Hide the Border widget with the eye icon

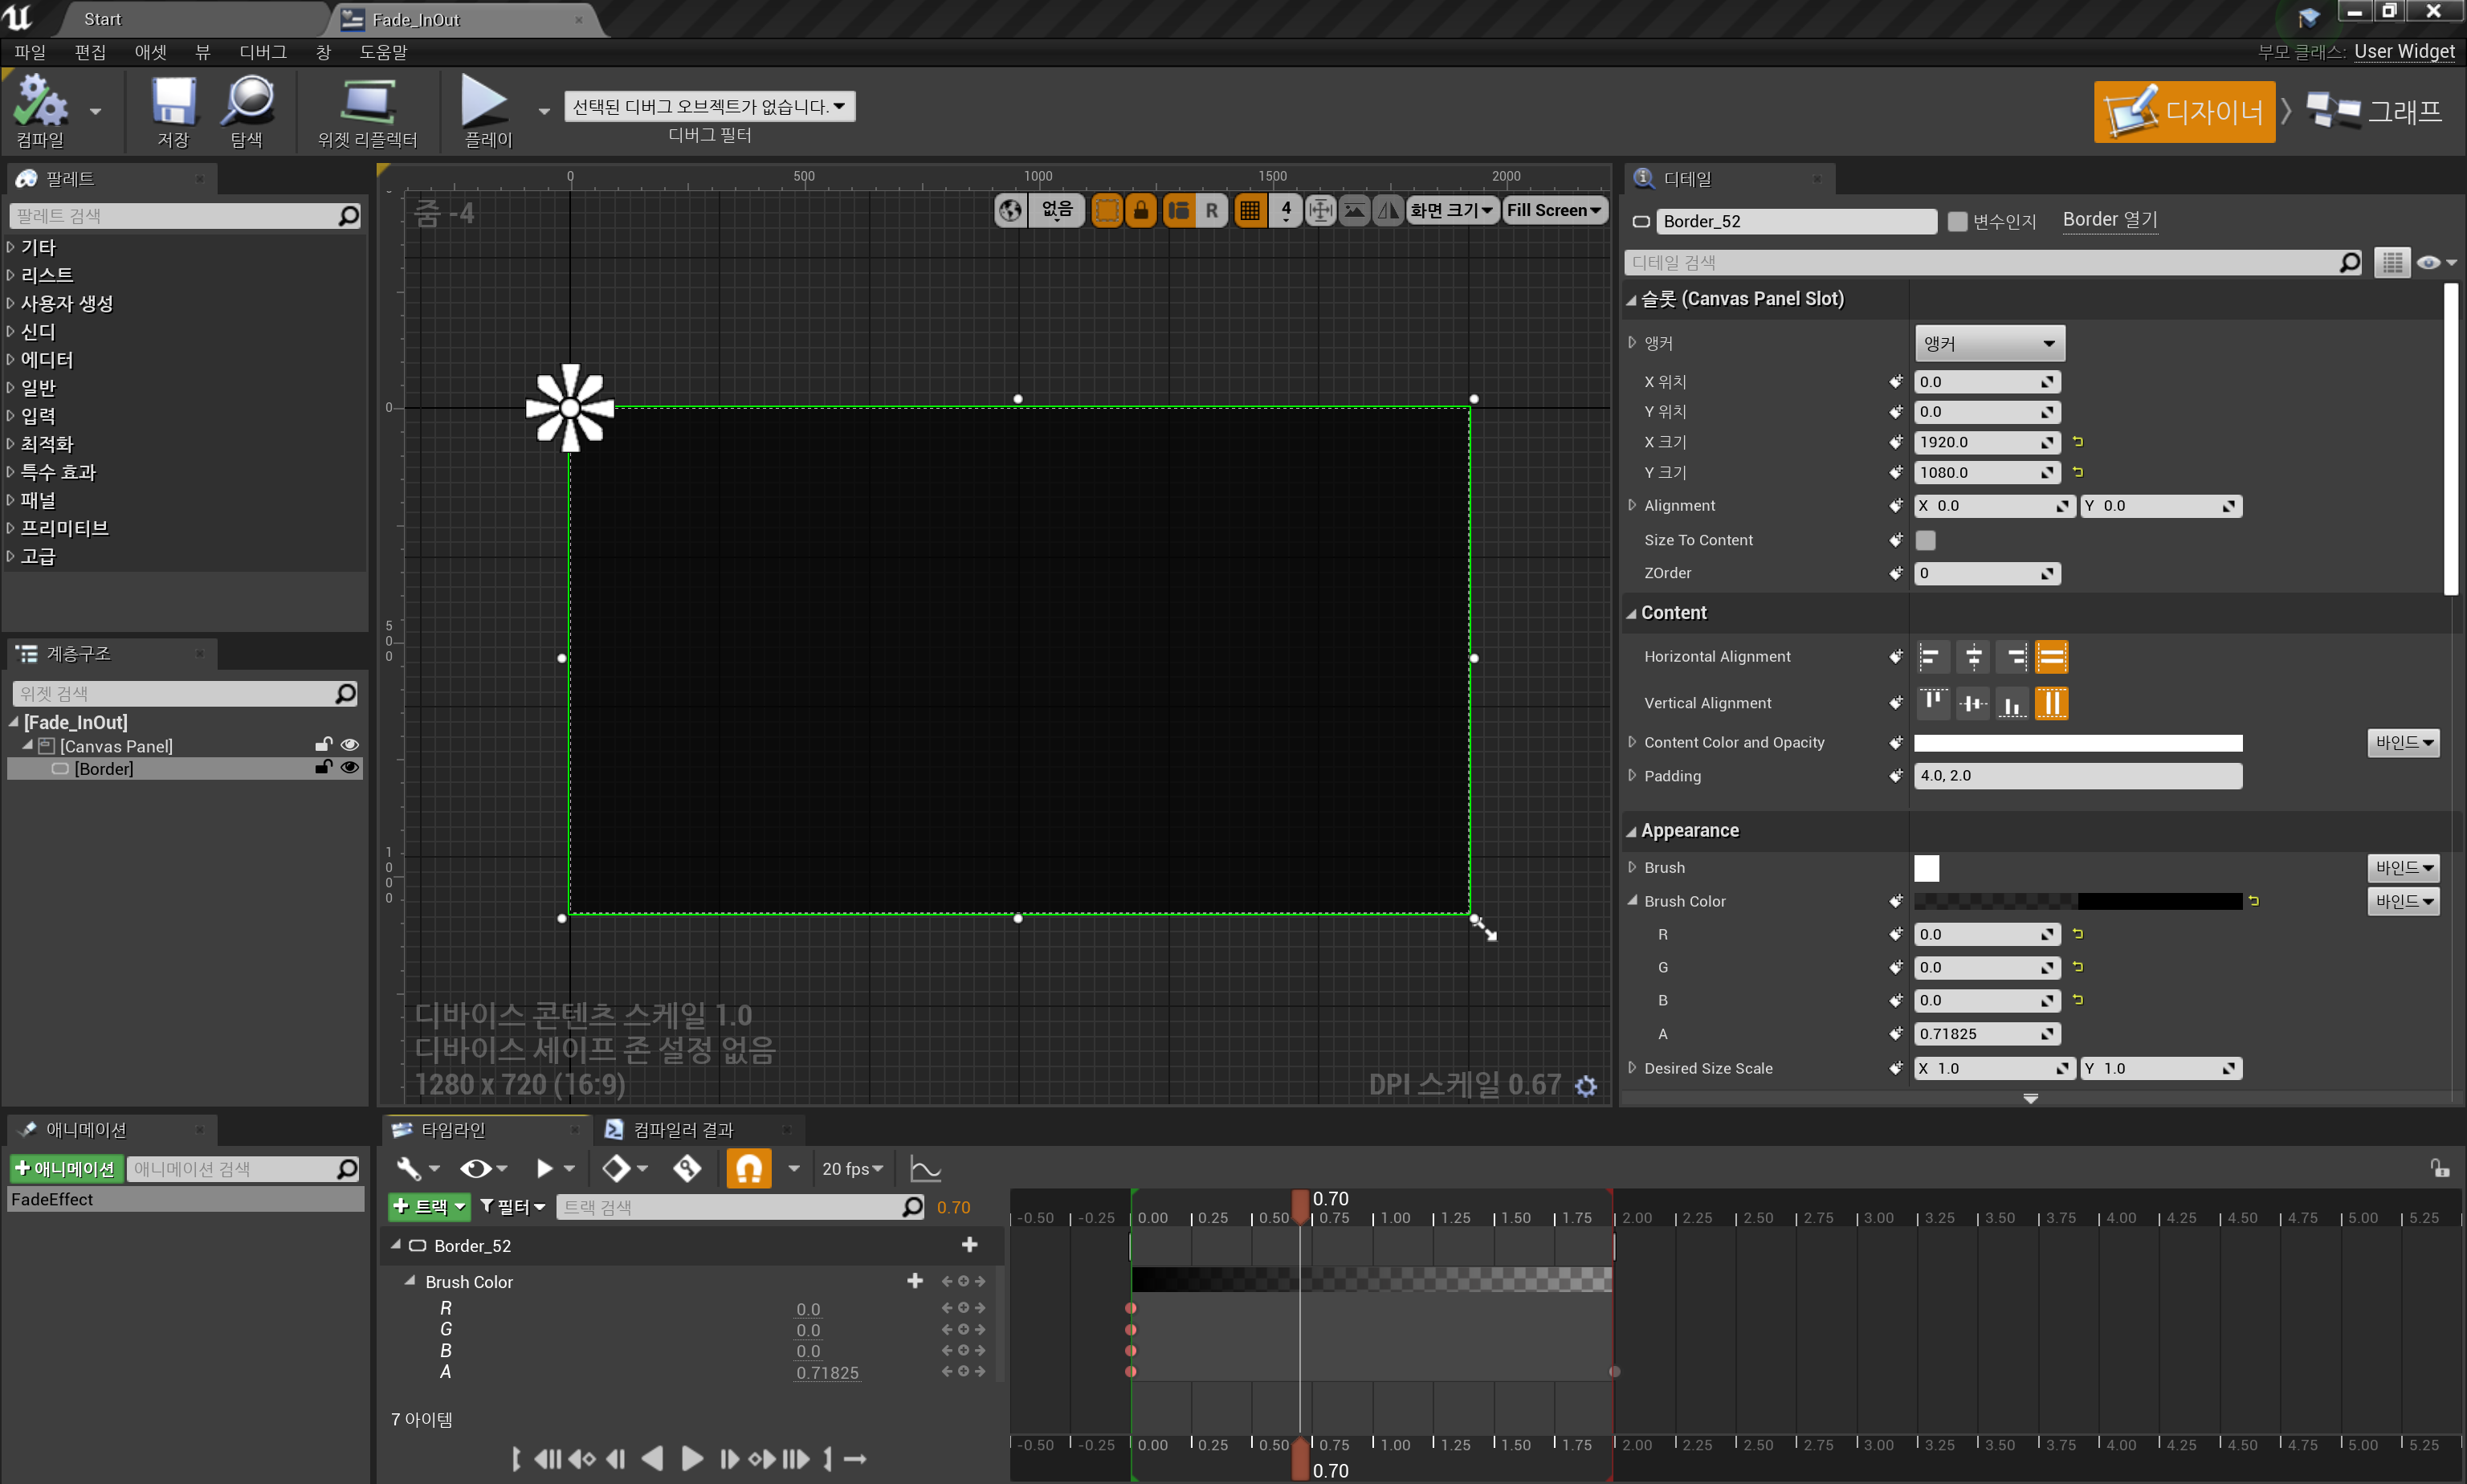[x=349, y=768]
